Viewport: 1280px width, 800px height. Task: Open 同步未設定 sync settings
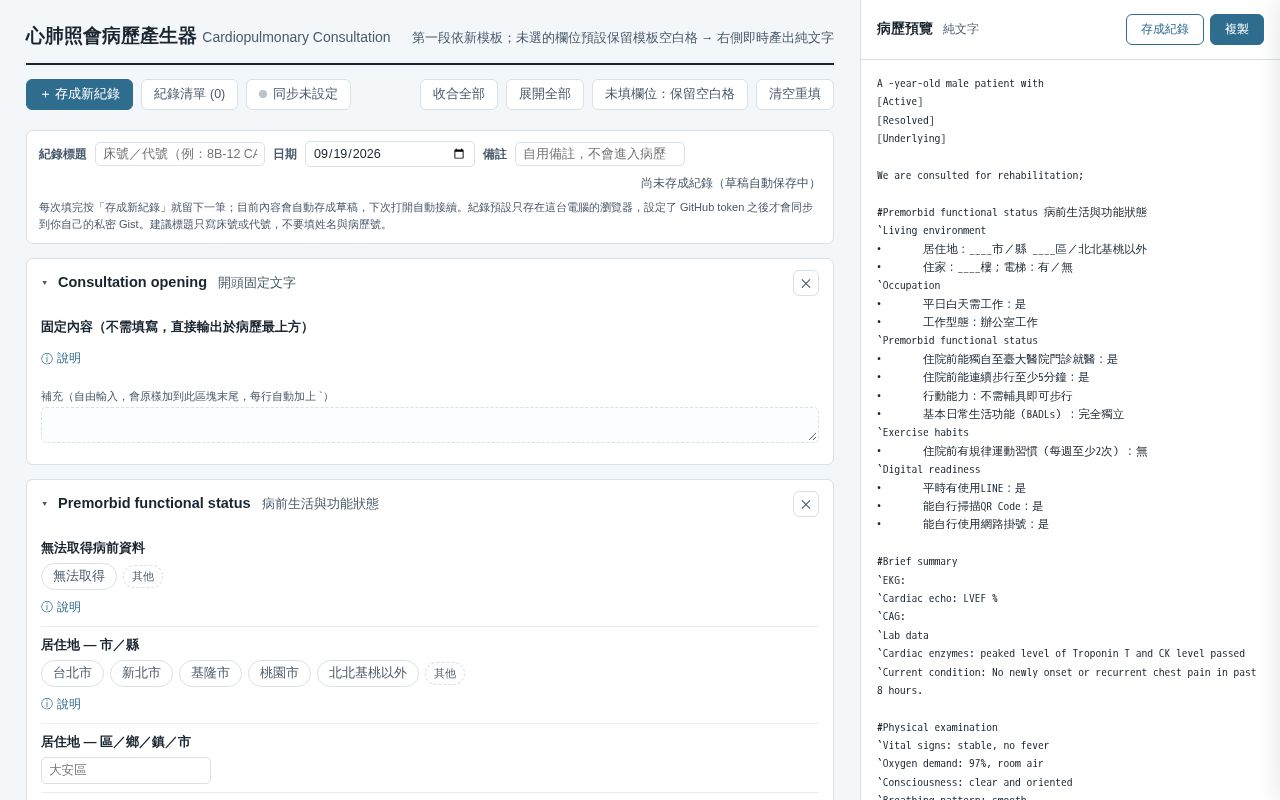pyautogui.click(x=298, y=94)
